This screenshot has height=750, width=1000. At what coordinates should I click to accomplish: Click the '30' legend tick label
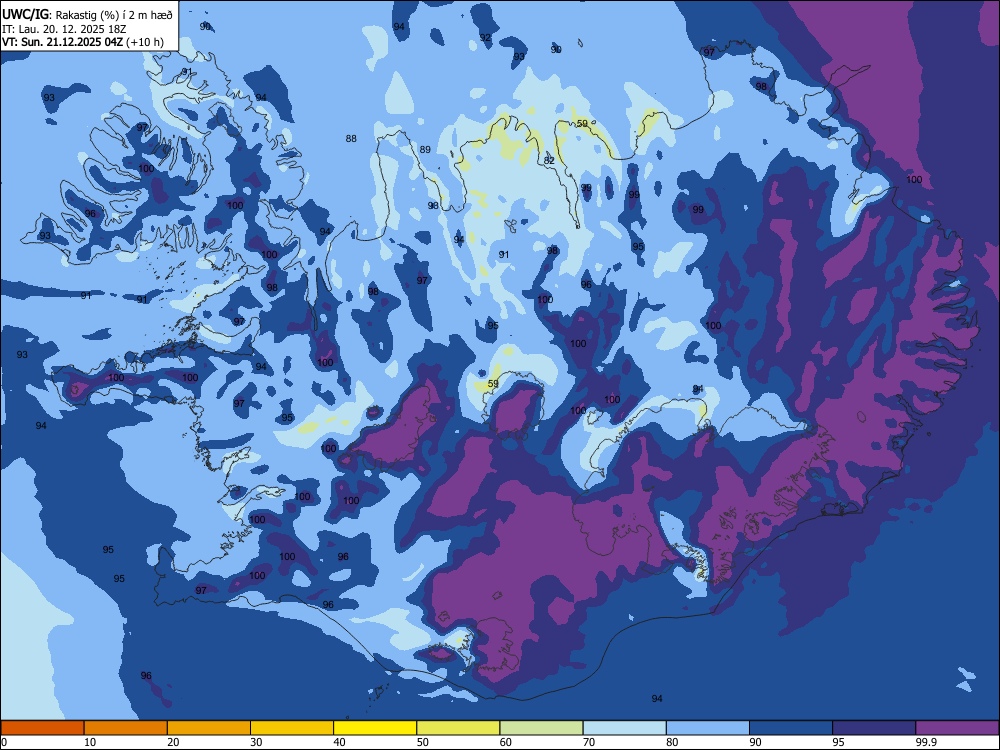[x=256, y=742]
